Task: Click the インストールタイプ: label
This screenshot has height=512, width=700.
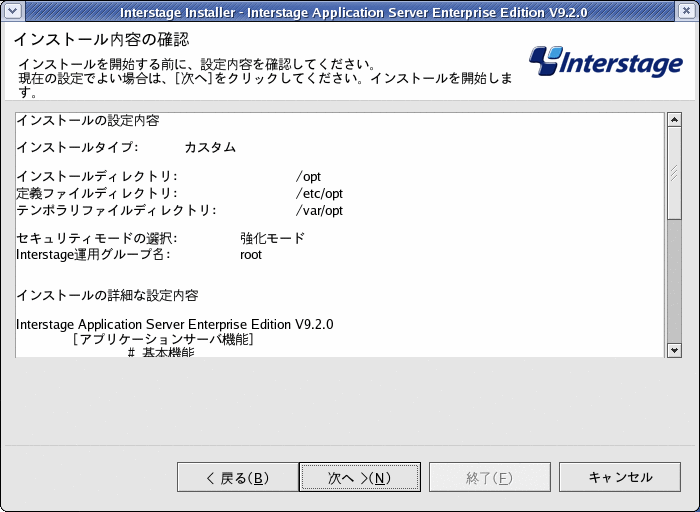Action: click(77, 147)
